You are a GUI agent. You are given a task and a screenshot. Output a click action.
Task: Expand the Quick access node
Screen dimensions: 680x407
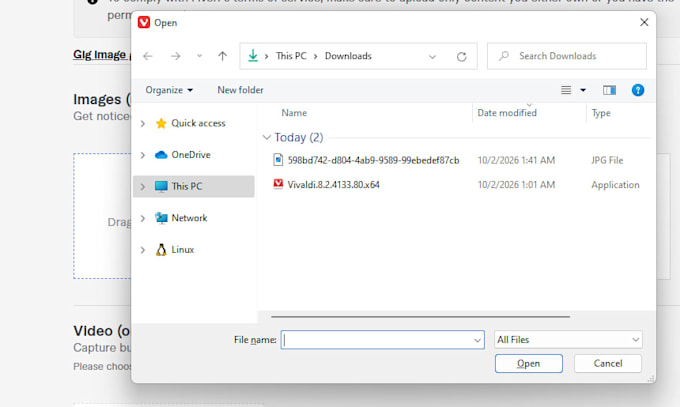(x=143, y=124)
